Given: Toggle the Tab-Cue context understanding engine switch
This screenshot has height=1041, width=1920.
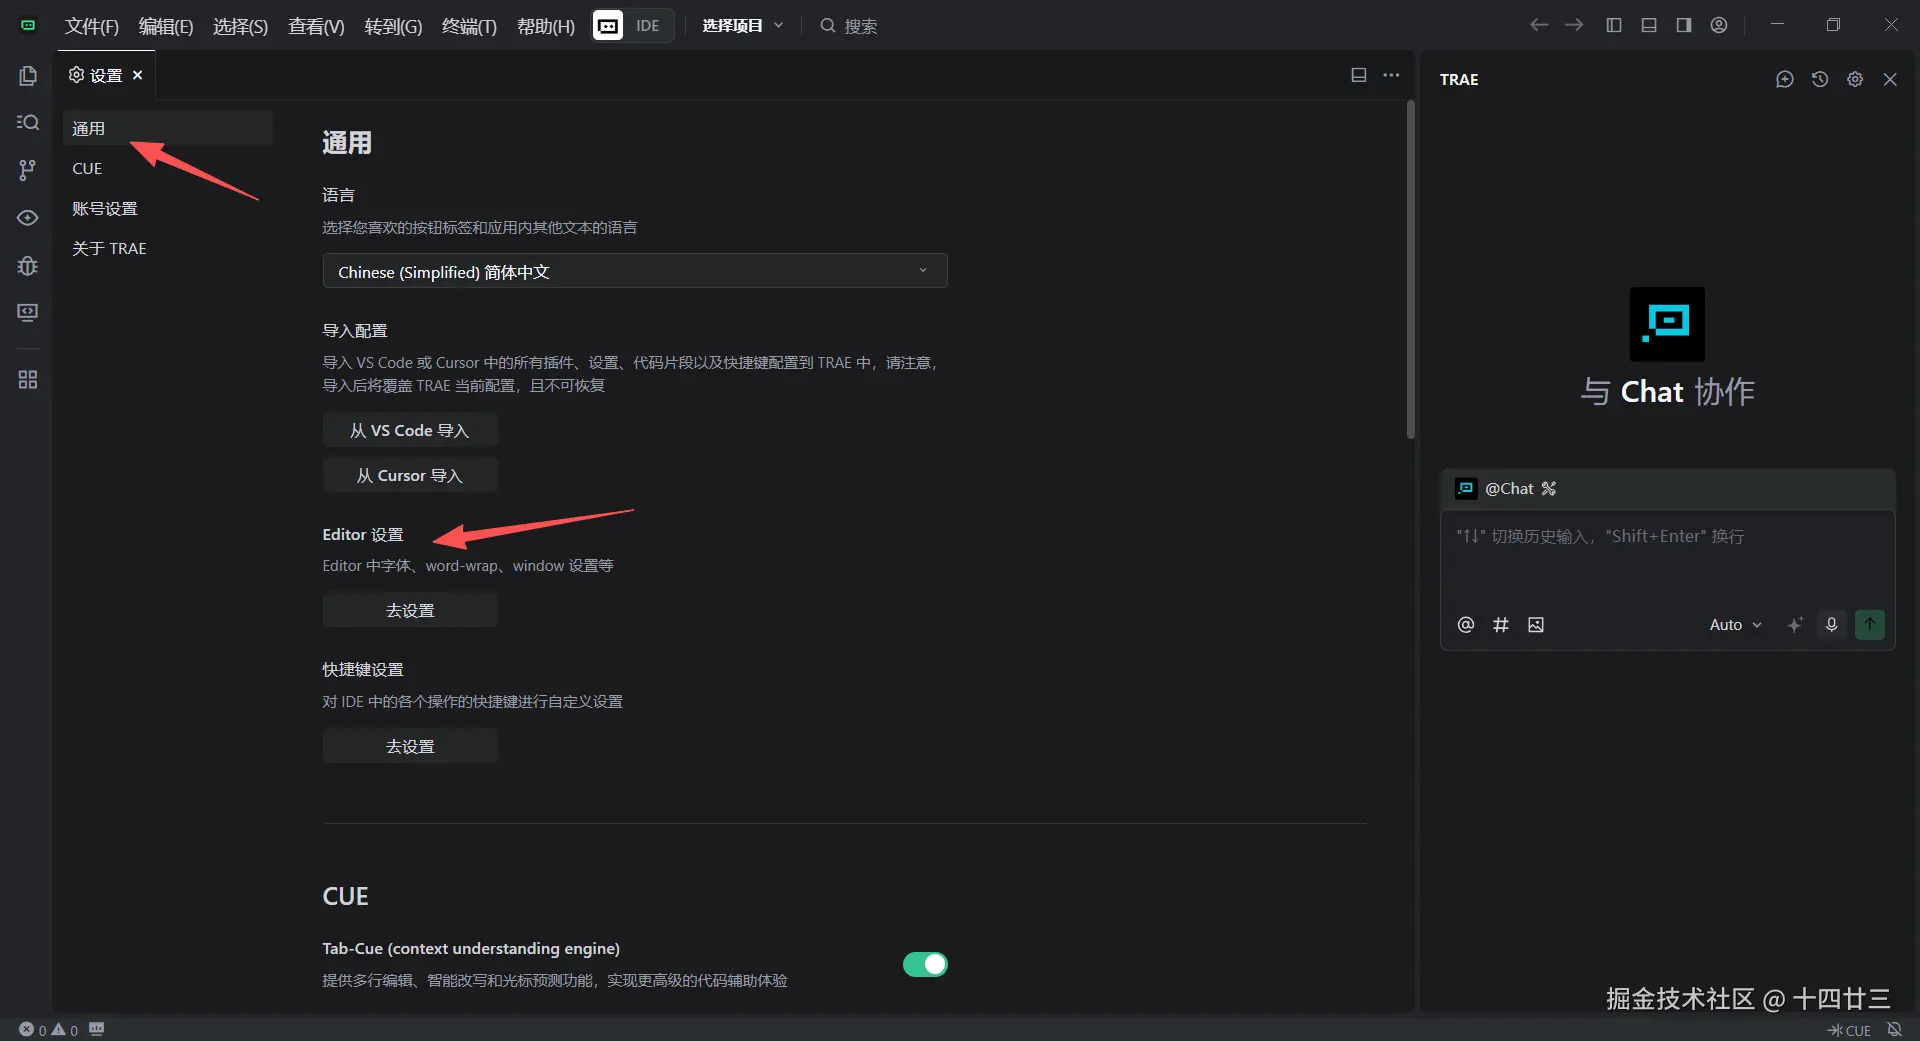Looking at the screenshot, I should [925, 964].
